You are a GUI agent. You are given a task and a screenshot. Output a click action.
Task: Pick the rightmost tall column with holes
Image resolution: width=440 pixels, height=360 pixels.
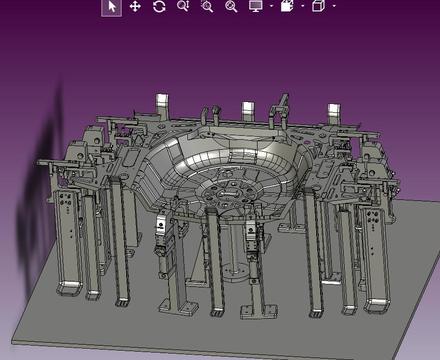tap(375, 258)
